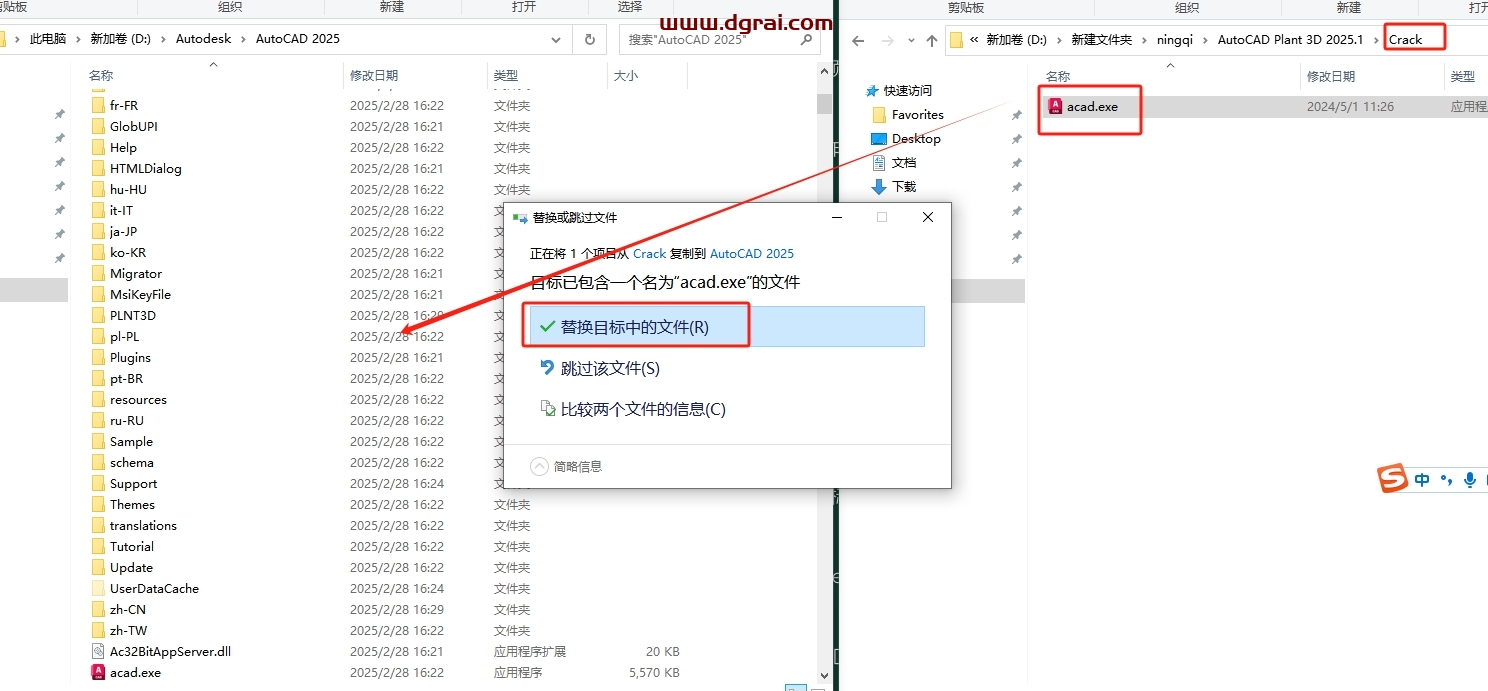The image size is (1488, 691).
Task: Open address history dropdown in left window
Action: pos(557,40)
